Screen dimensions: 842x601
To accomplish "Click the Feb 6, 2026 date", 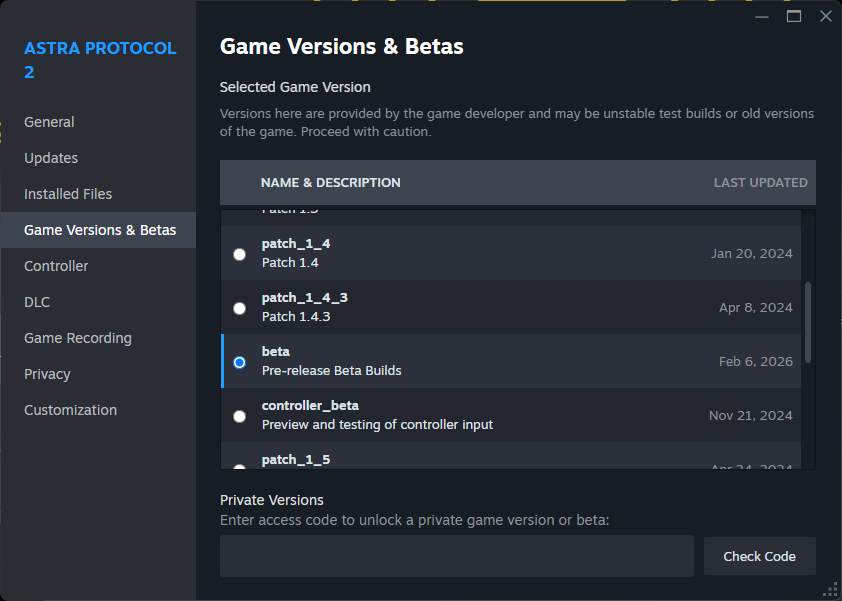I will coord(756,361).
